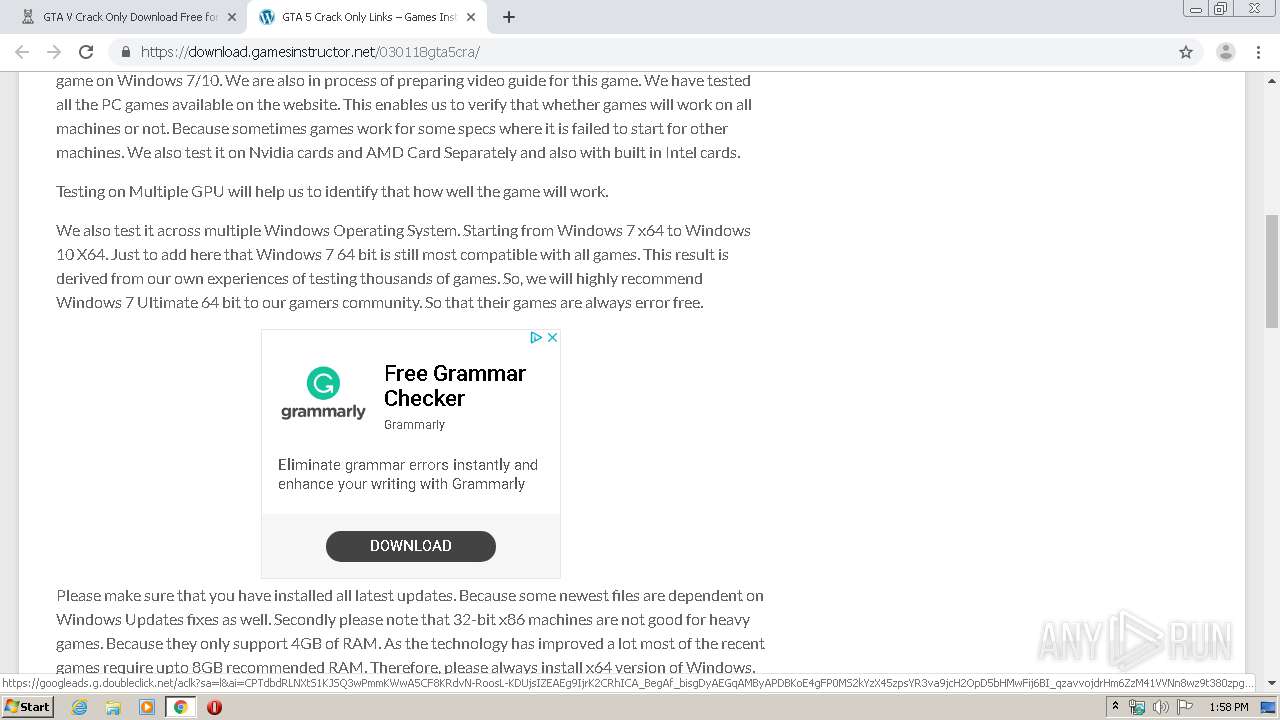1280x720 pixels.
Task: Click the Grammarly advertiser name text
Action: coord(414,425)
